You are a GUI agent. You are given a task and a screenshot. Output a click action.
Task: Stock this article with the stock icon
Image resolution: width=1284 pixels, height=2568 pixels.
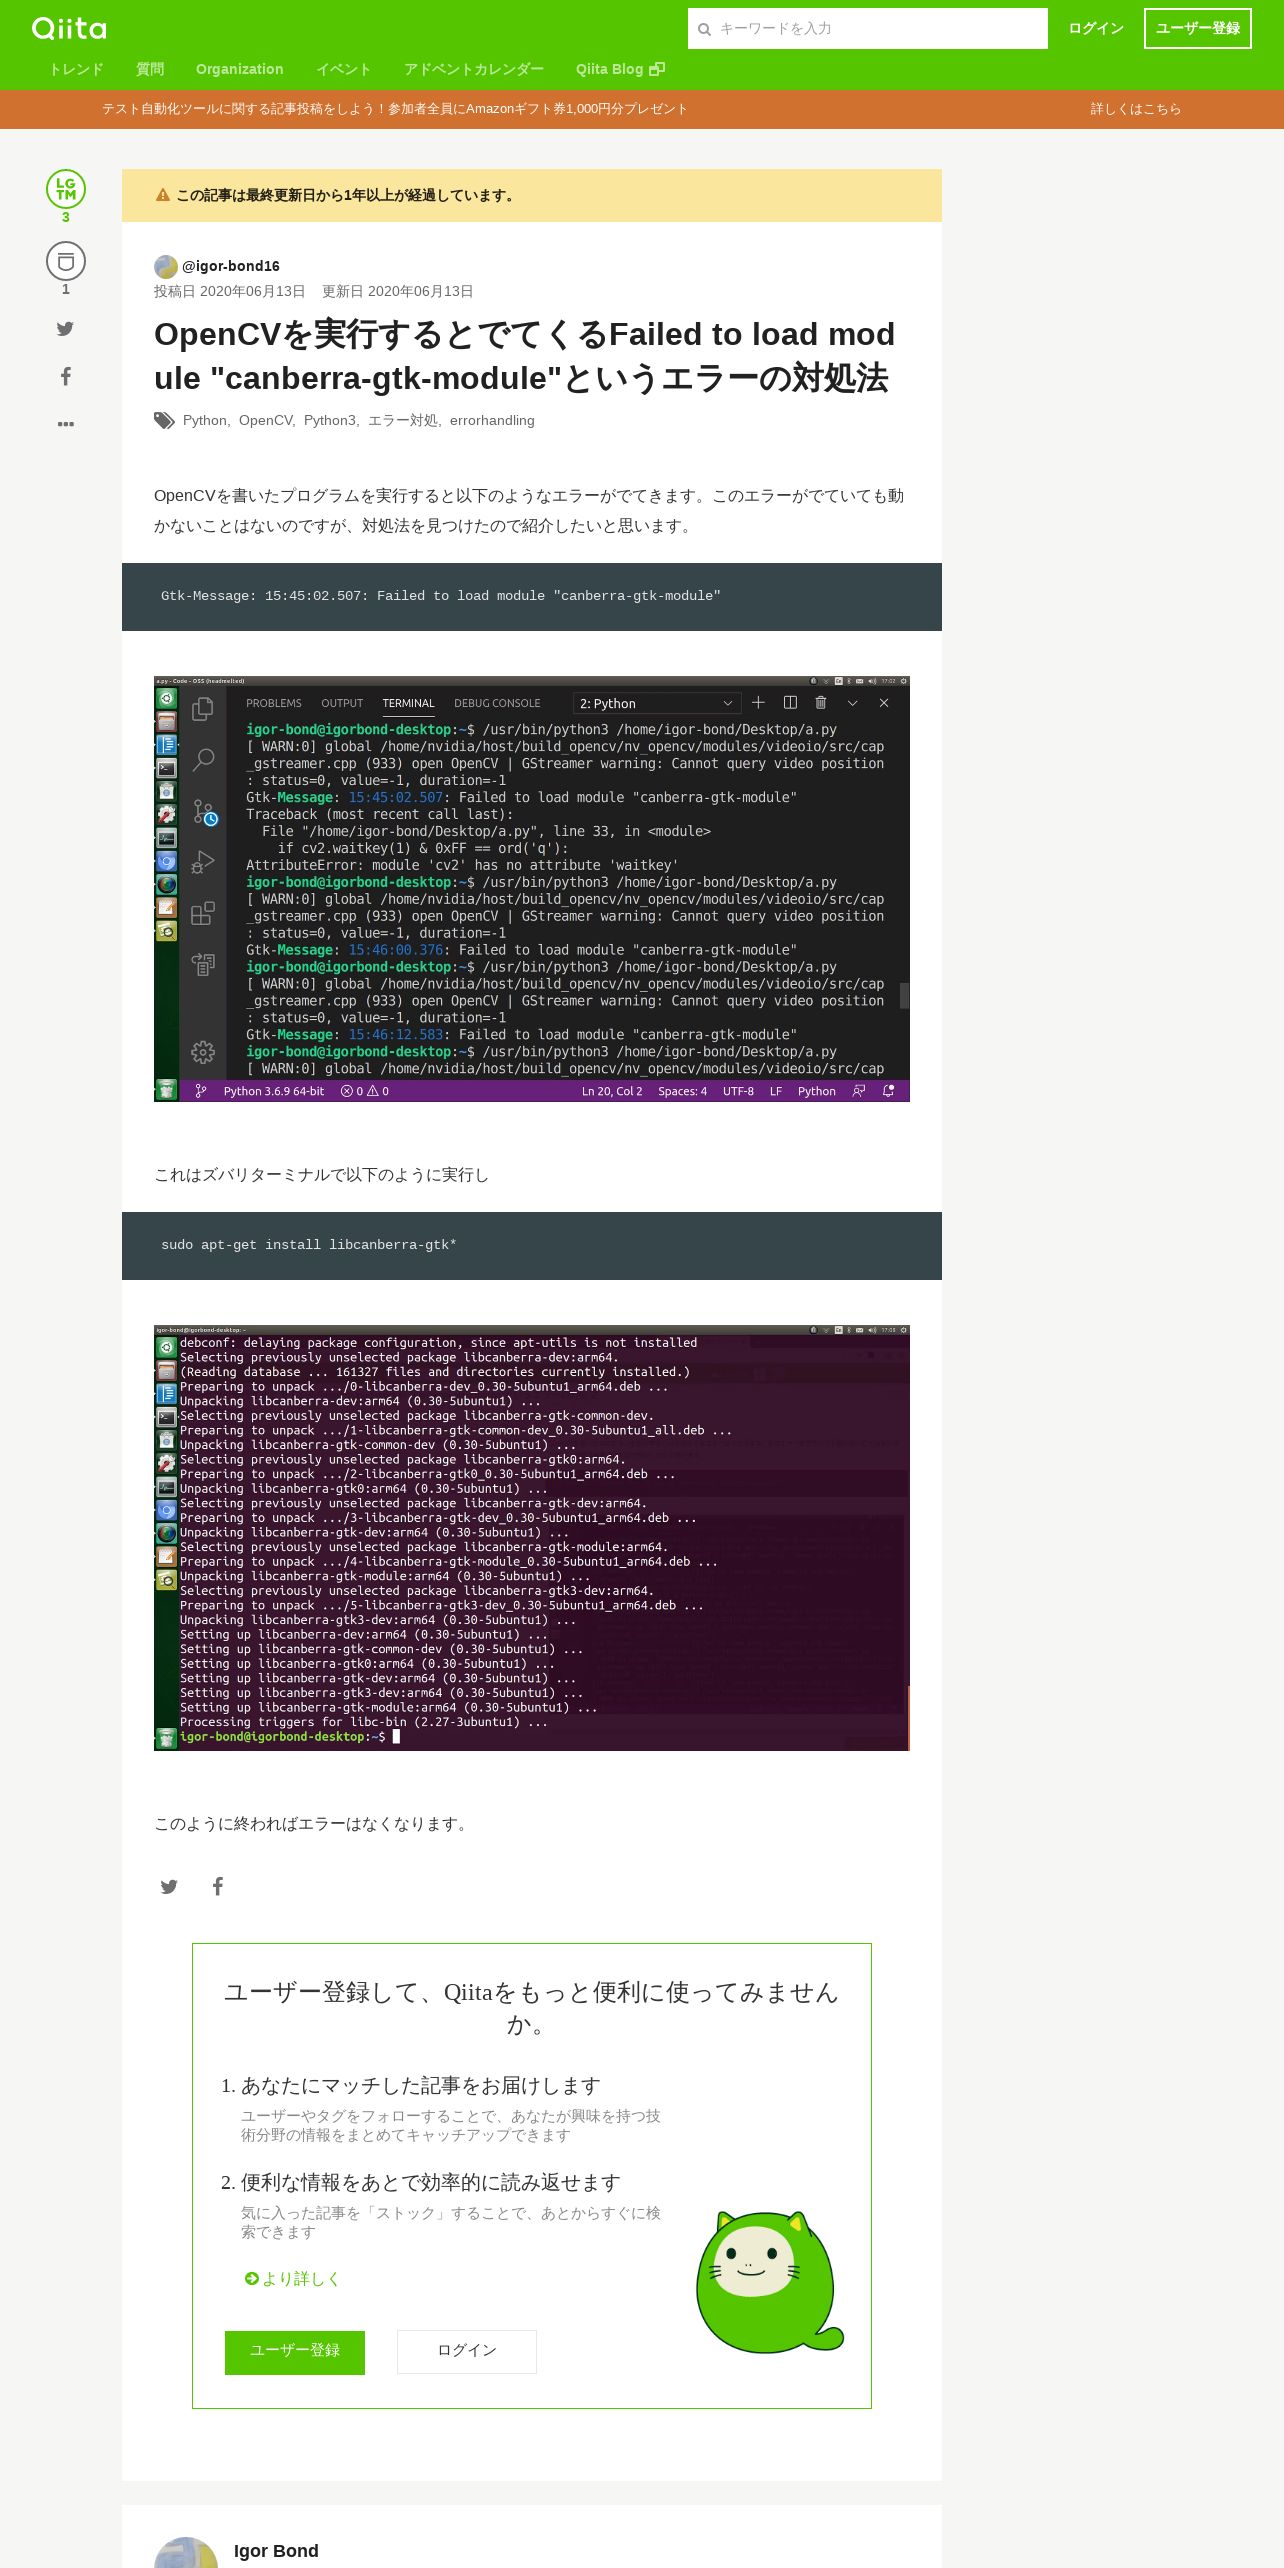(x=66, y=261)
